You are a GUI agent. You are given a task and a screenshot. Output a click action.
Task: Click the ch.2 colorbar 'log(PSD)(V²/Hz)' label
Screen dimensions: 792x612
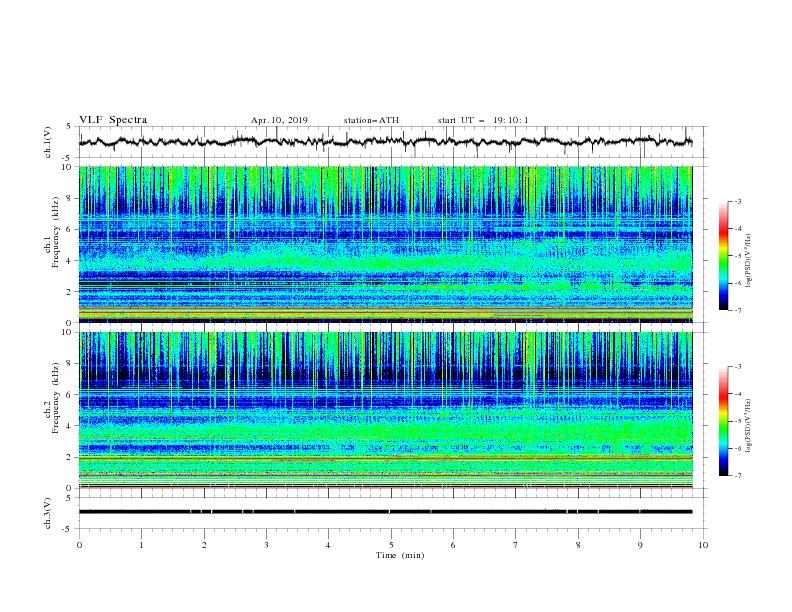(x=748, y=426)
